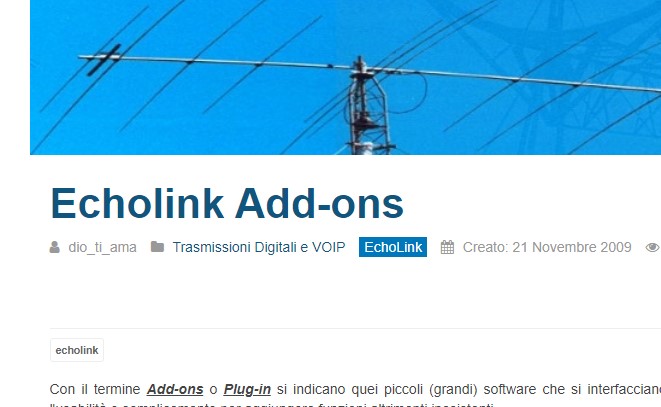Image resolution: width=661 pixels, height=407 pixels.
Task: Click the dark cross element on antenna boom
Action: click(x=104, y=59)
